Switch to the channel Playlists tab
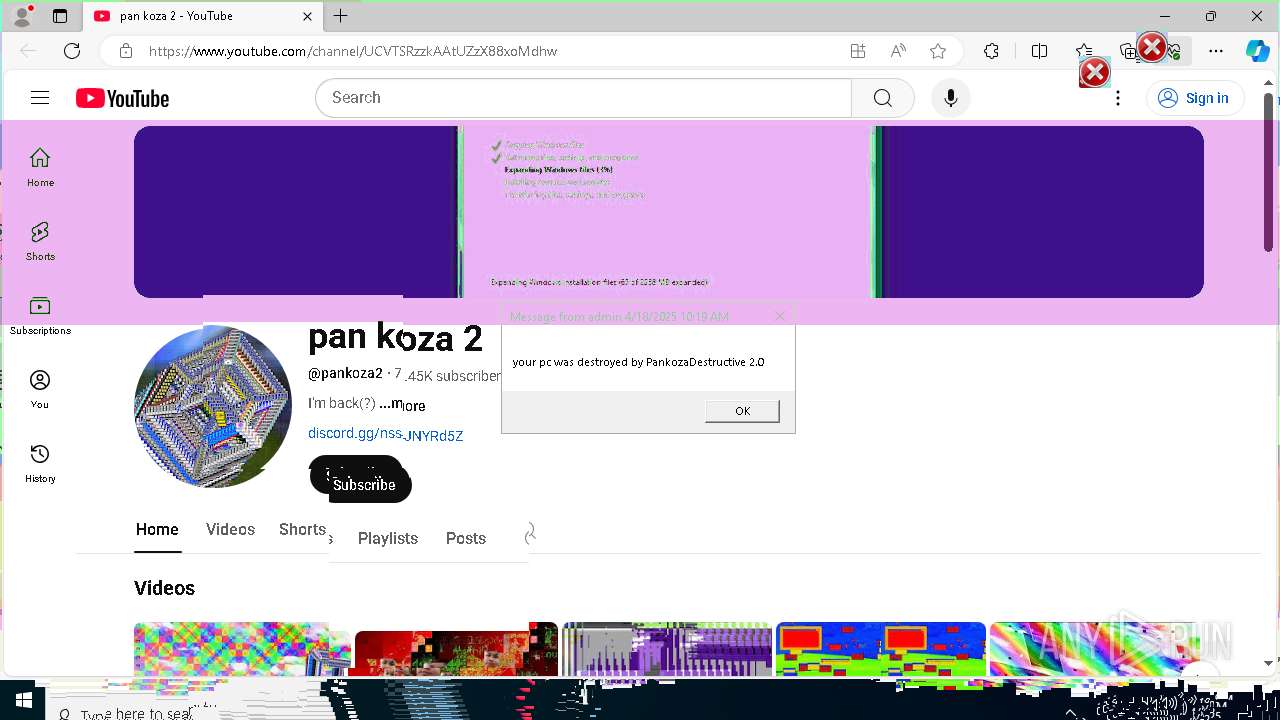This screenshot has height=720, width=1280. point(388,538)
